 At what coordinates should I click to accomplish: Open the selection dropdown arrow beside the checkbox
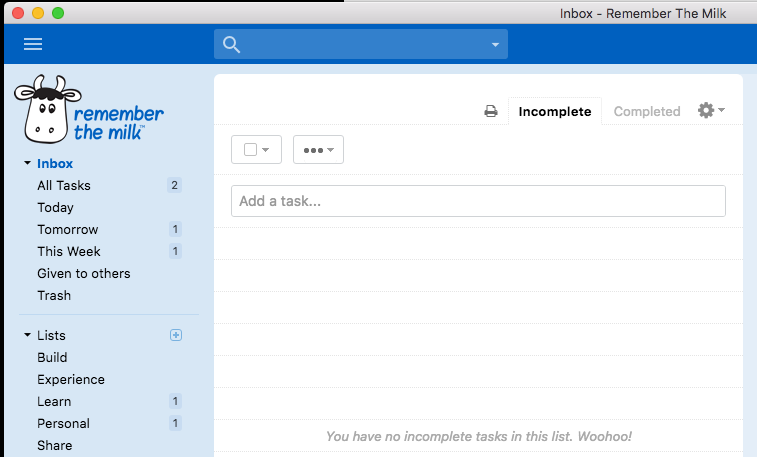[266, 150]
